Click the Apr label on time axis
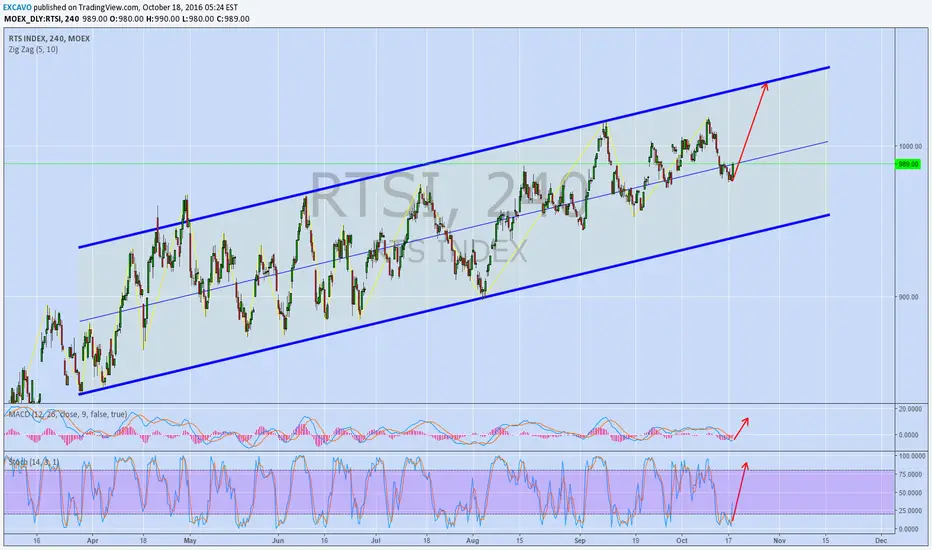 coord(92,540)
